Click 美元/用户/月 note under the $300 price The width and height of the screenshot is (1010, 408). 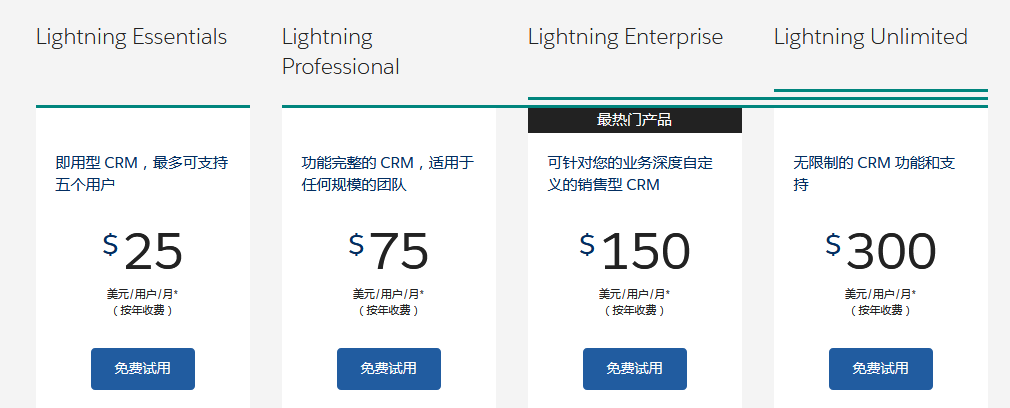pyautogui.click(x=880, y=294)
